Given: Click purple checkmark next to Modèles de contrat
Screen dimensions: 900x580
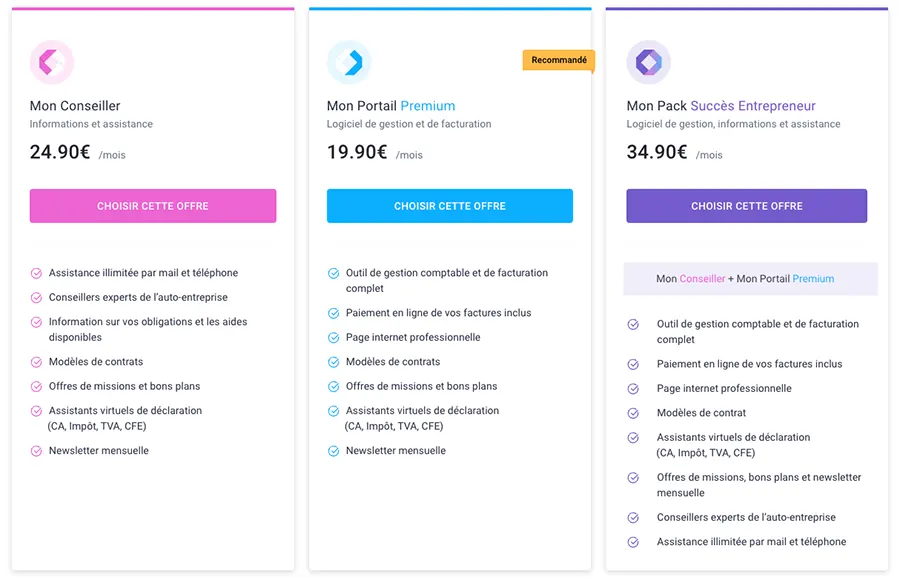Looking at the screenshot, I should (x=633, y=413).
